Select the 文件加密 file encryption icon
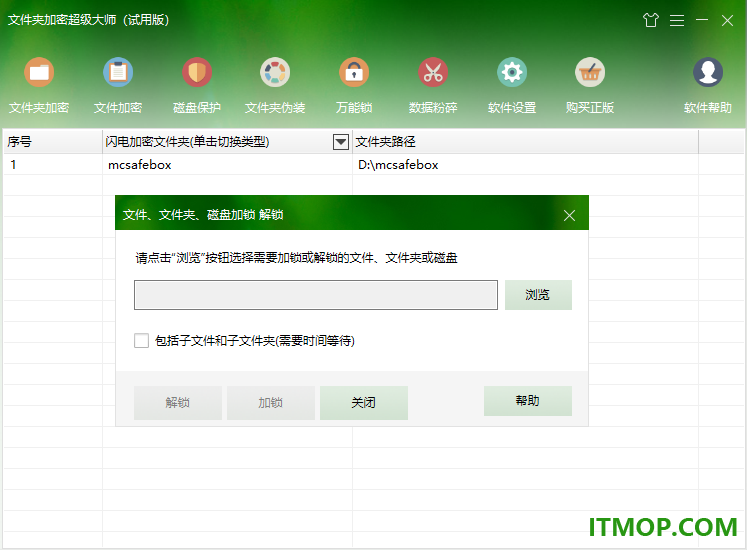The width and height of the screenshot is (747, 550). pos(118,72)
